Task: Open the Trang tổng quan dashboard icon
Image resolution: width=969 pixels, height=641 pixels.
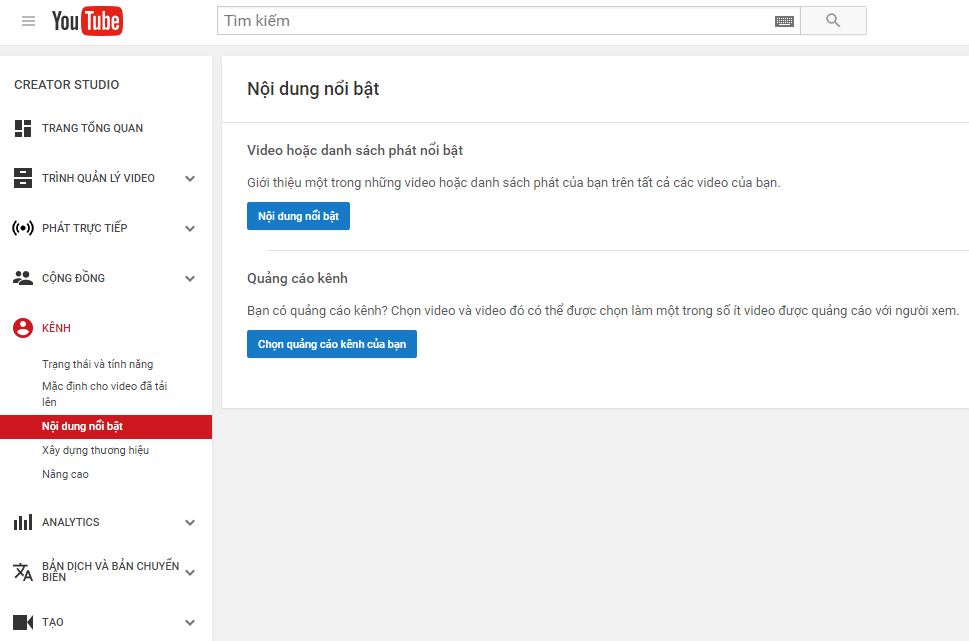Action: point(22,128)
